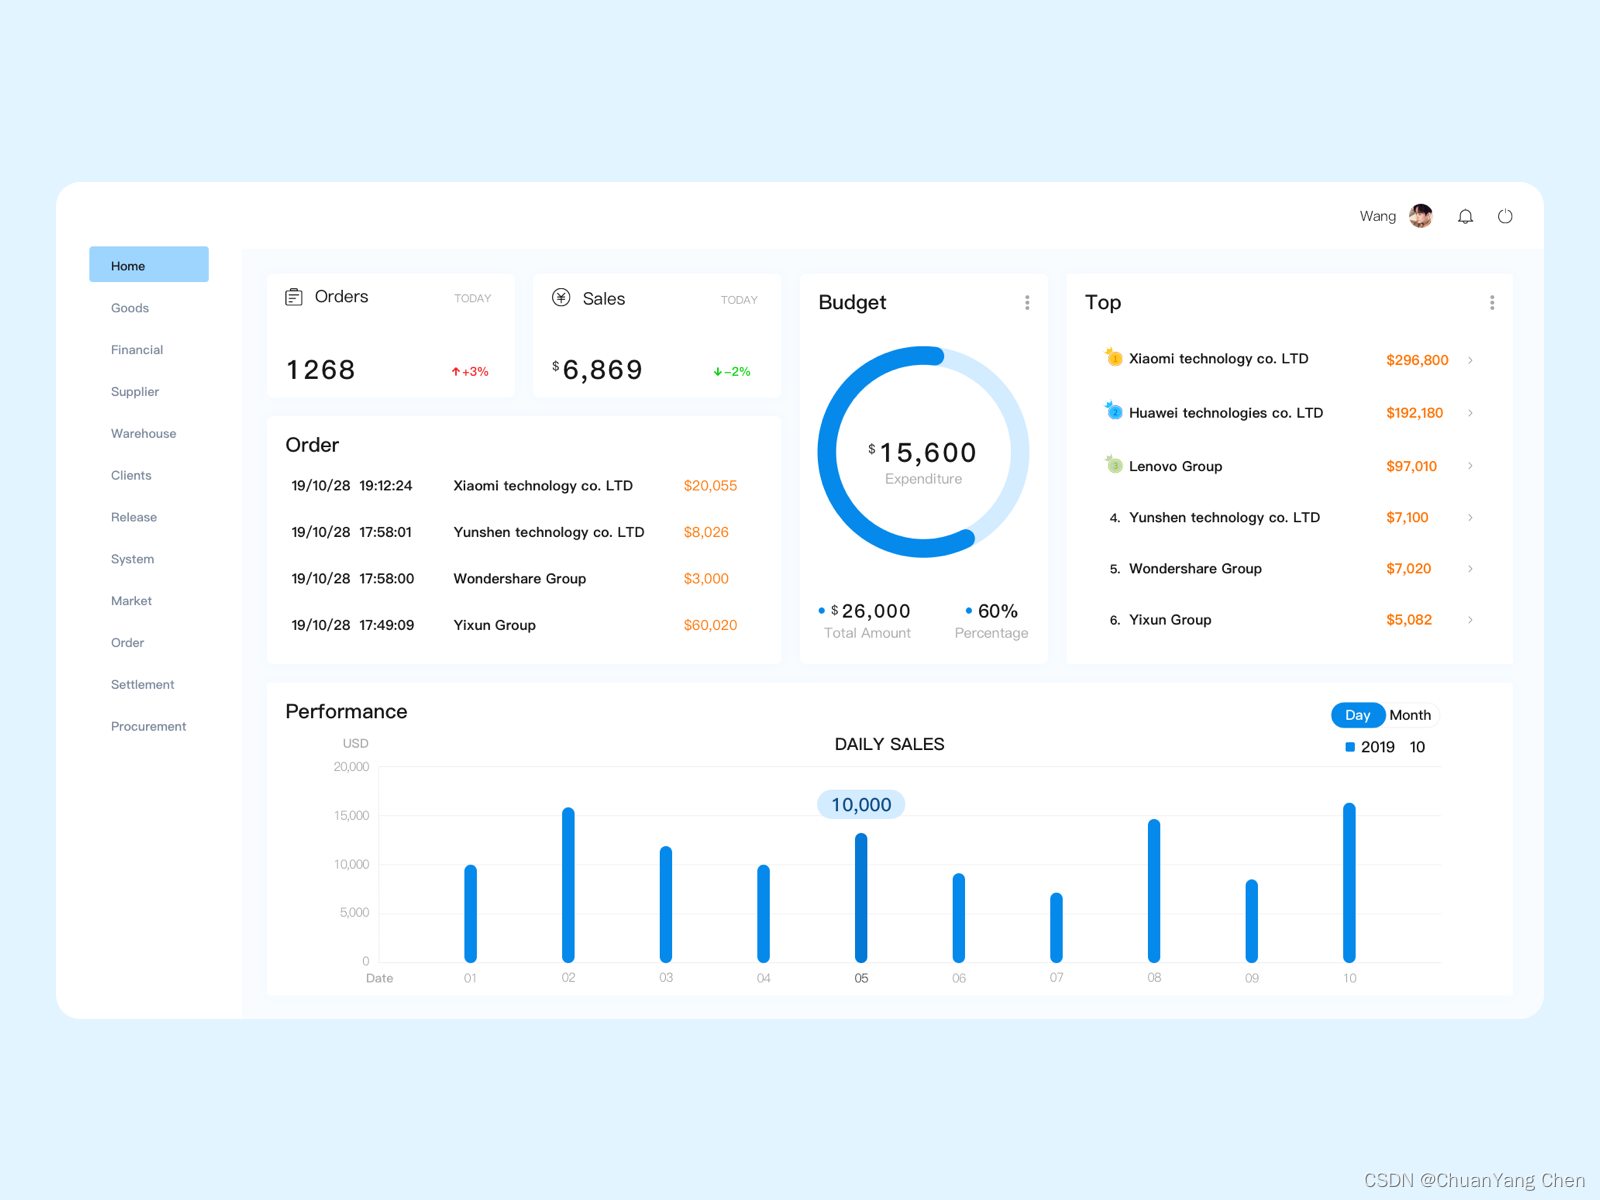Open Release in the sidebar

tap(134, 518)
